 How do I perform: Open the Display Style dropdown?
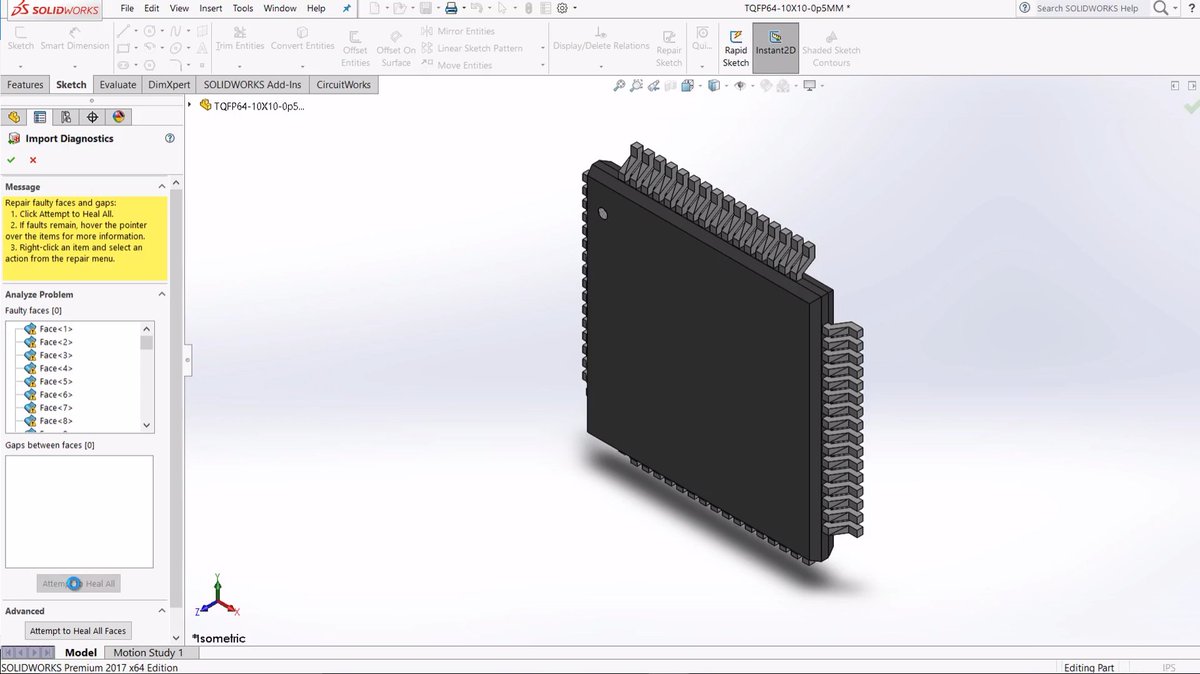(x=726, y=86)
